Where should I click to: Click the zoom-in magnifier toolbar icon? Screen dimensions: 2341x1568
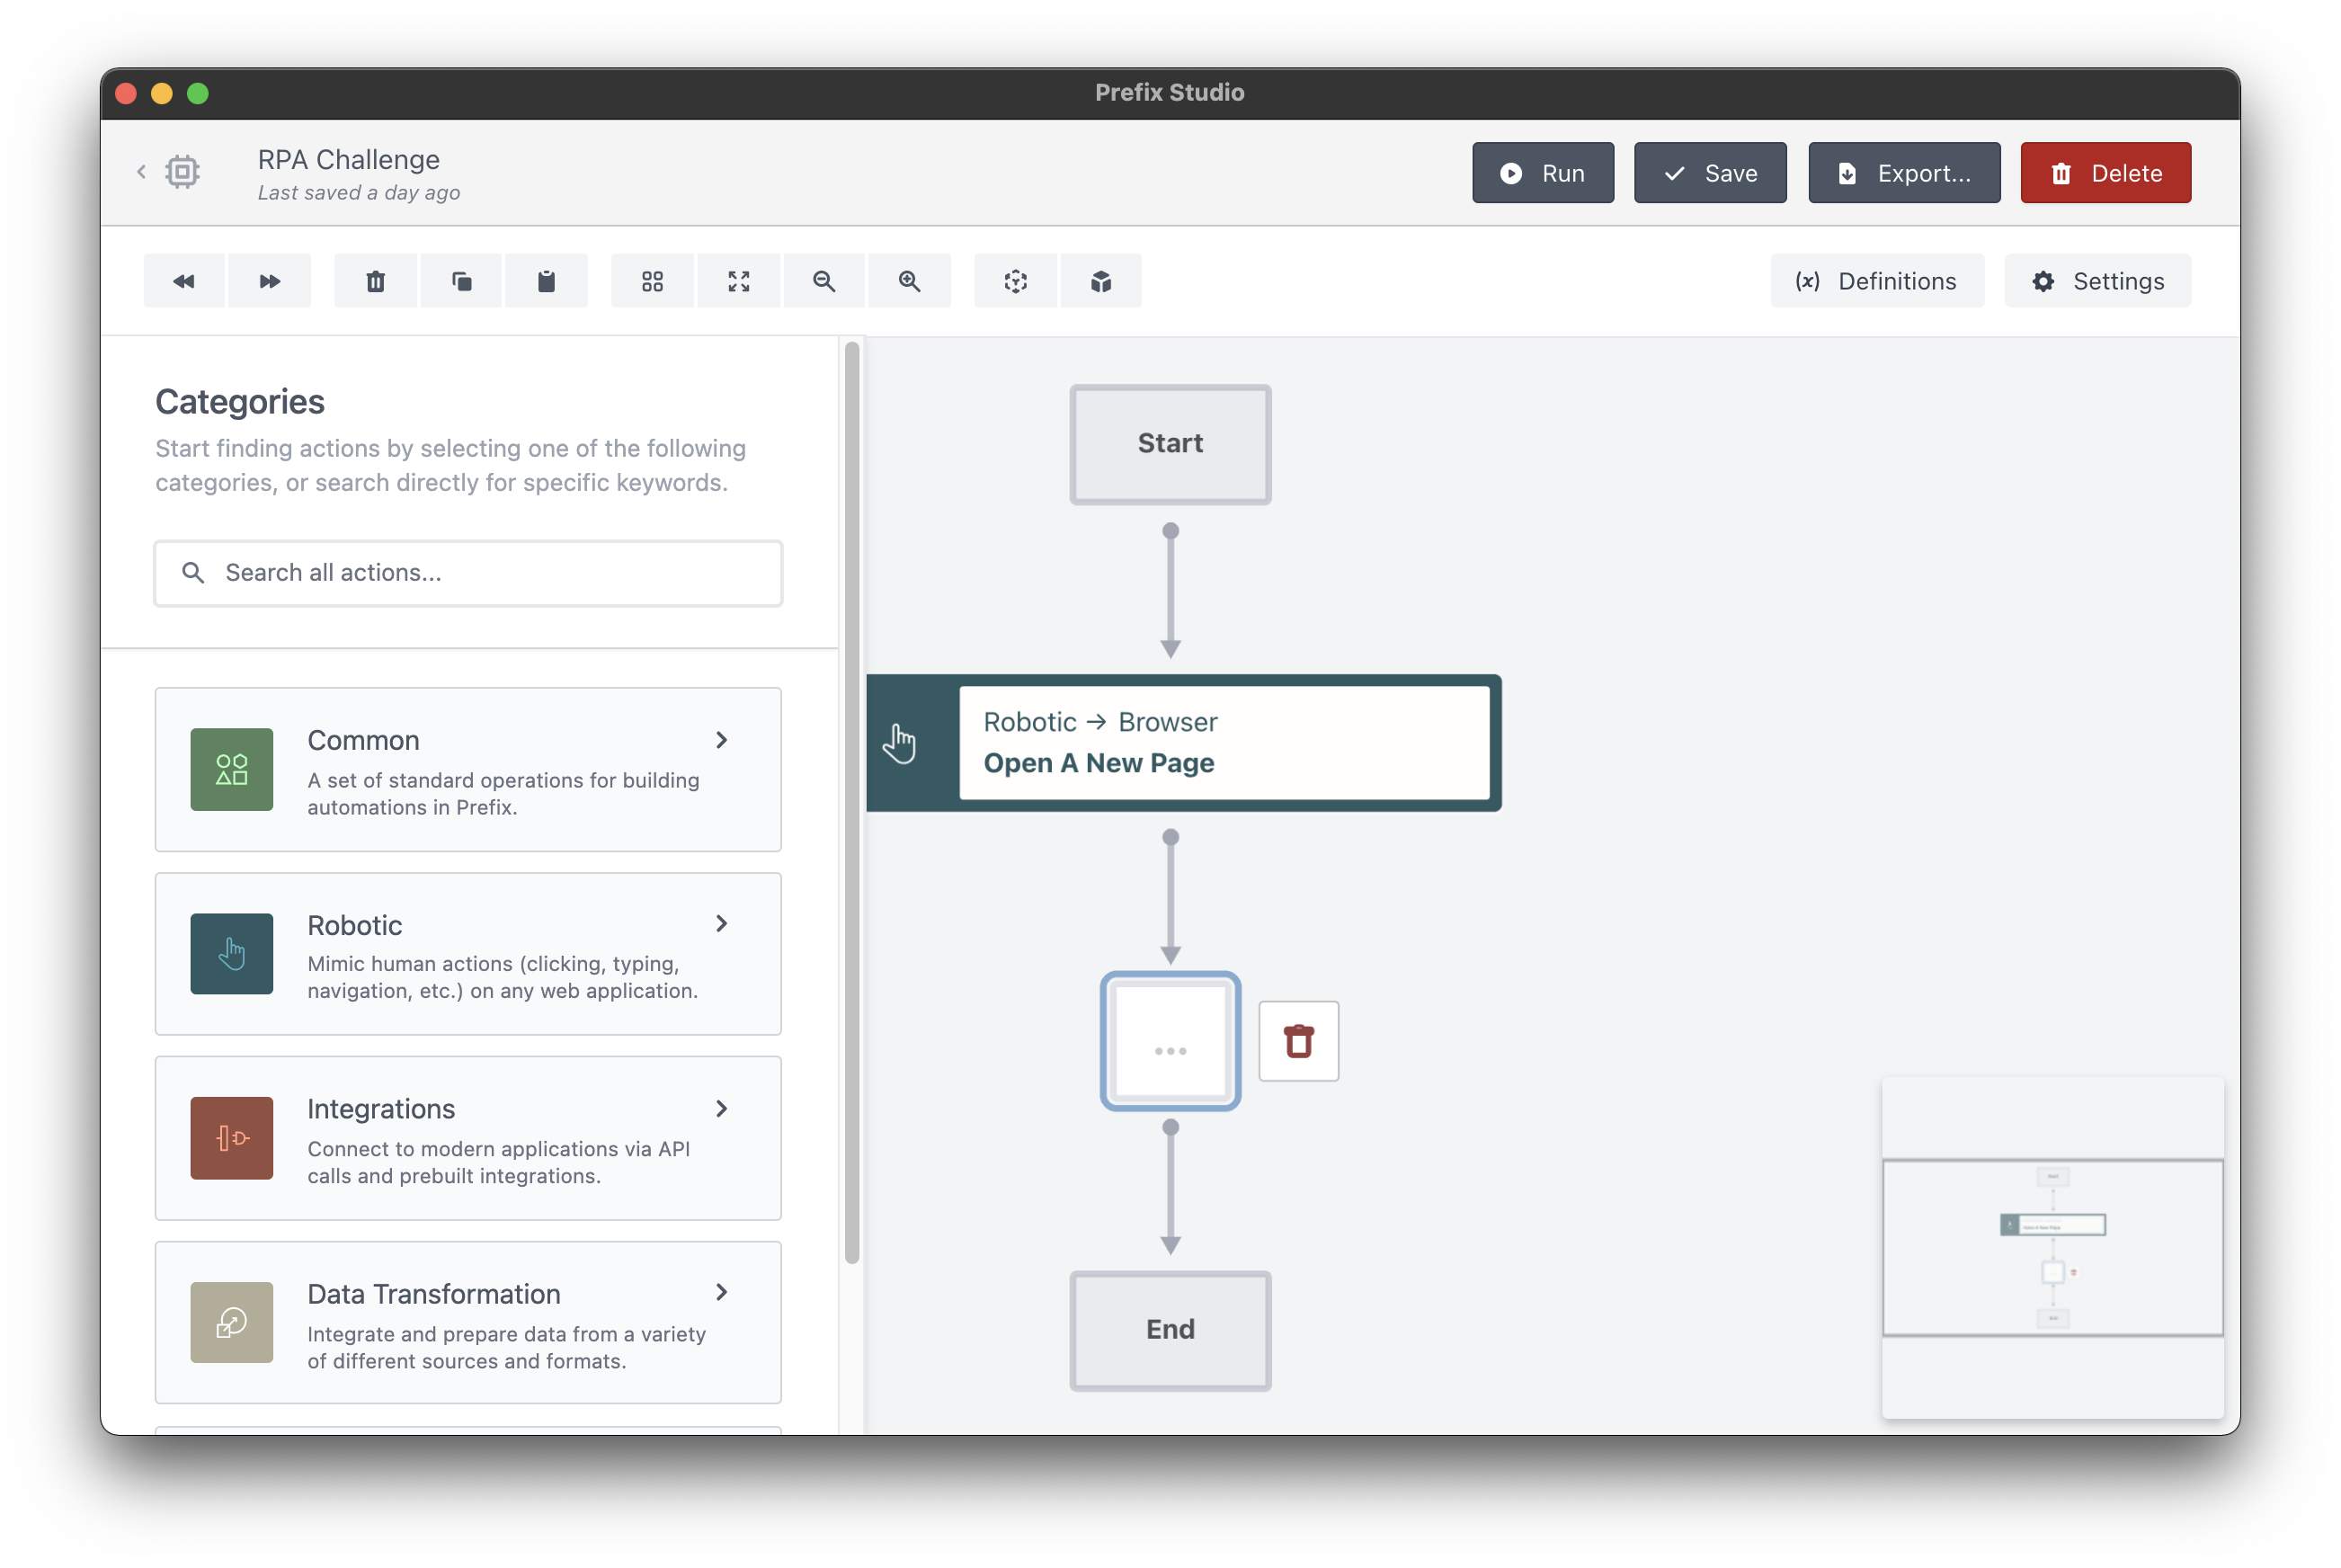point(910,280)
